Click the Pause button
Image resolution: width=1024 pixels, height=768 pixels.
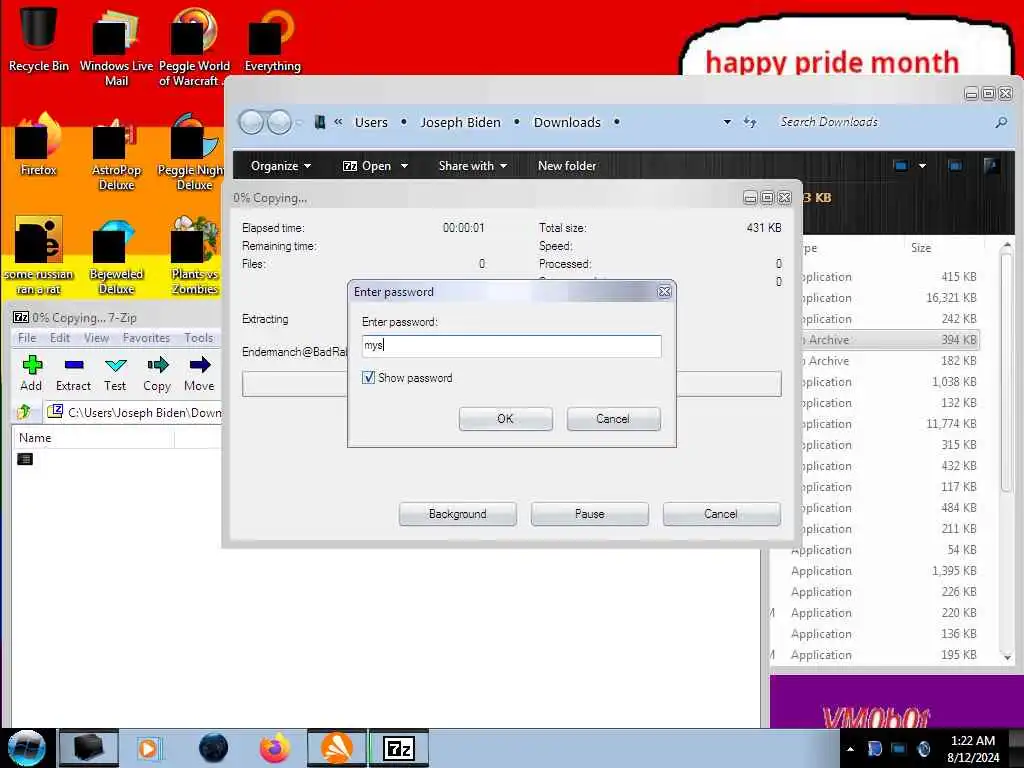coord(589,514)
